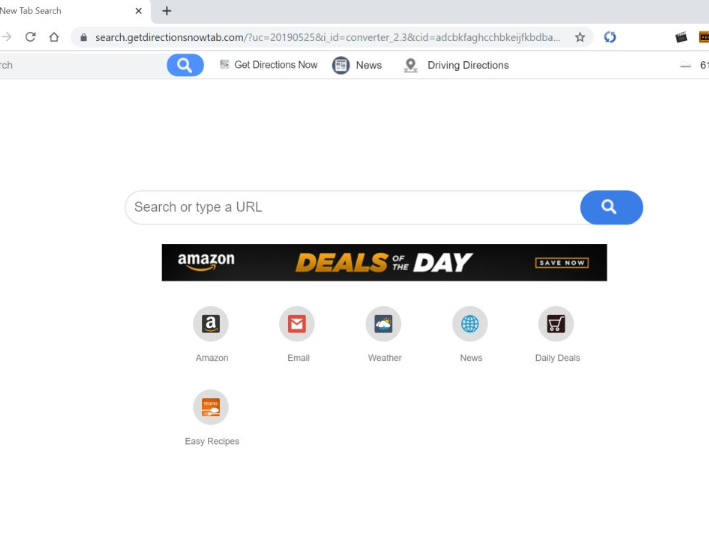
Task: Open the Daily Deals cart icon
Action: [x=556, y=324]
